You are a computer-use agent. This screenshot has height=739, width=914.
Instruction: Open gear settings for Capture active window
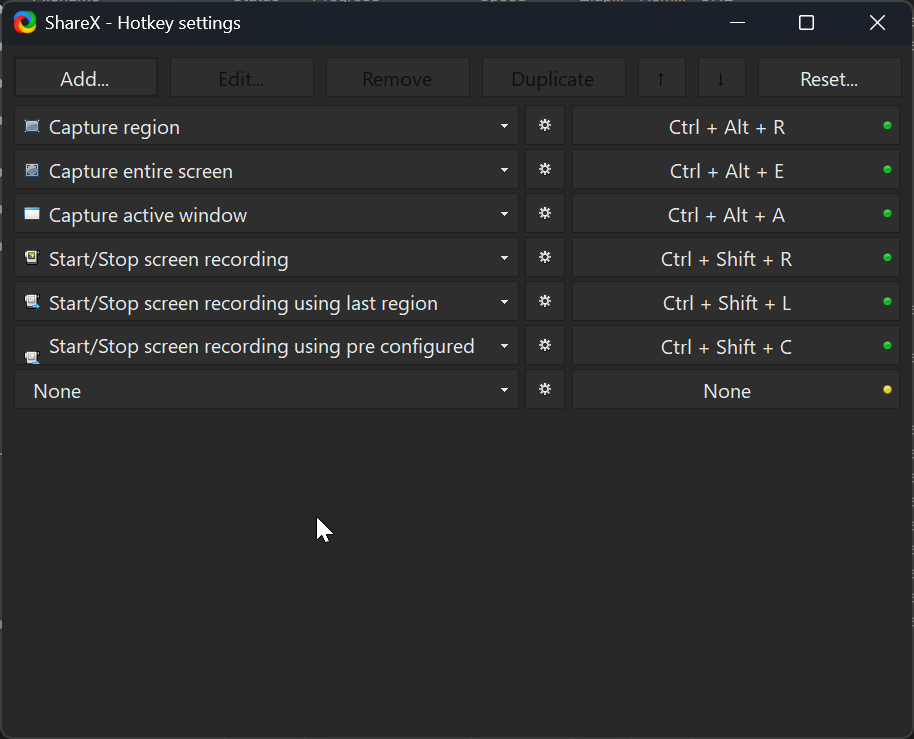pos(545,214)
